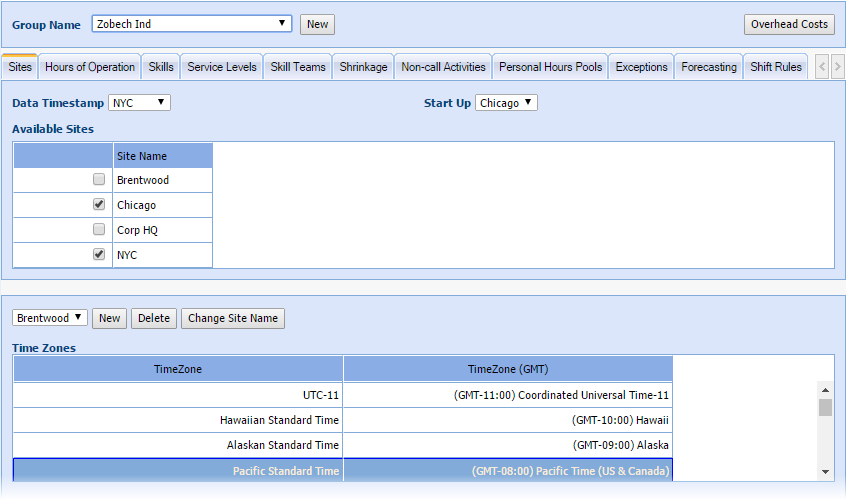Click the Delete site button
The image size is (847, 500).
click(154, 318)
